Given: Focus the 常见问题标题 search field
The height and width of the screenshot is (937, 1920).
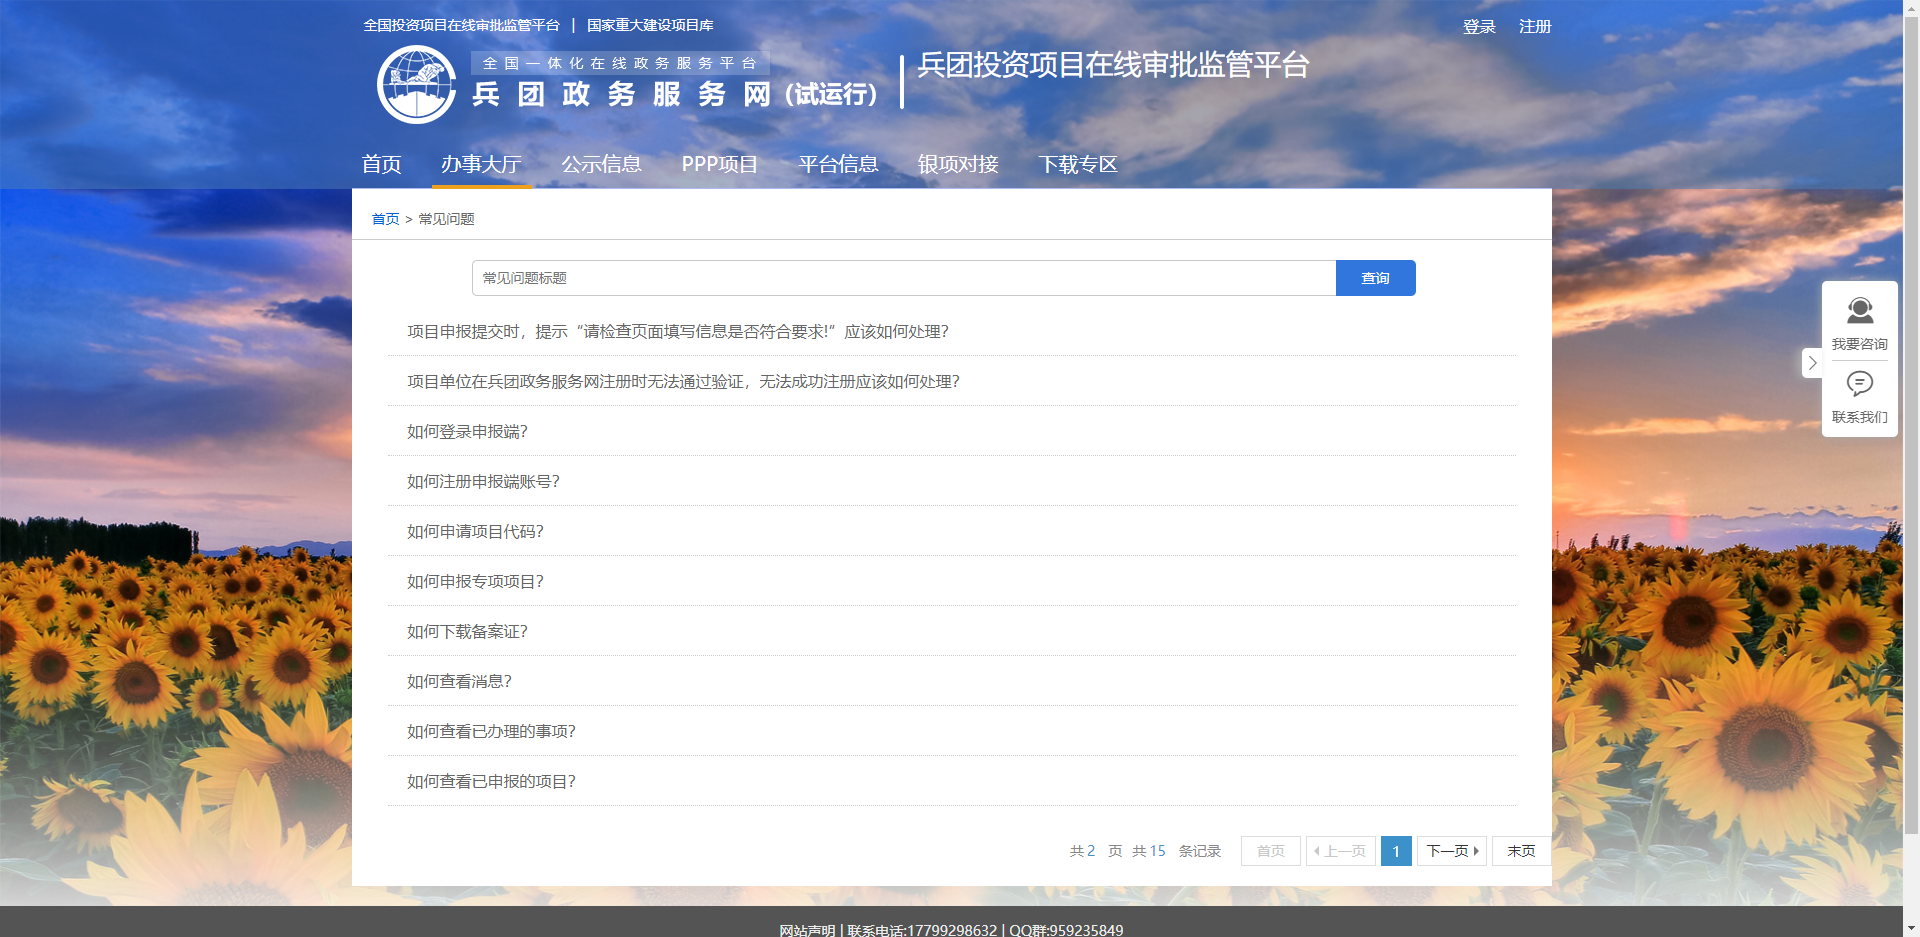Looking at the screenshot, I should [903, 278].
